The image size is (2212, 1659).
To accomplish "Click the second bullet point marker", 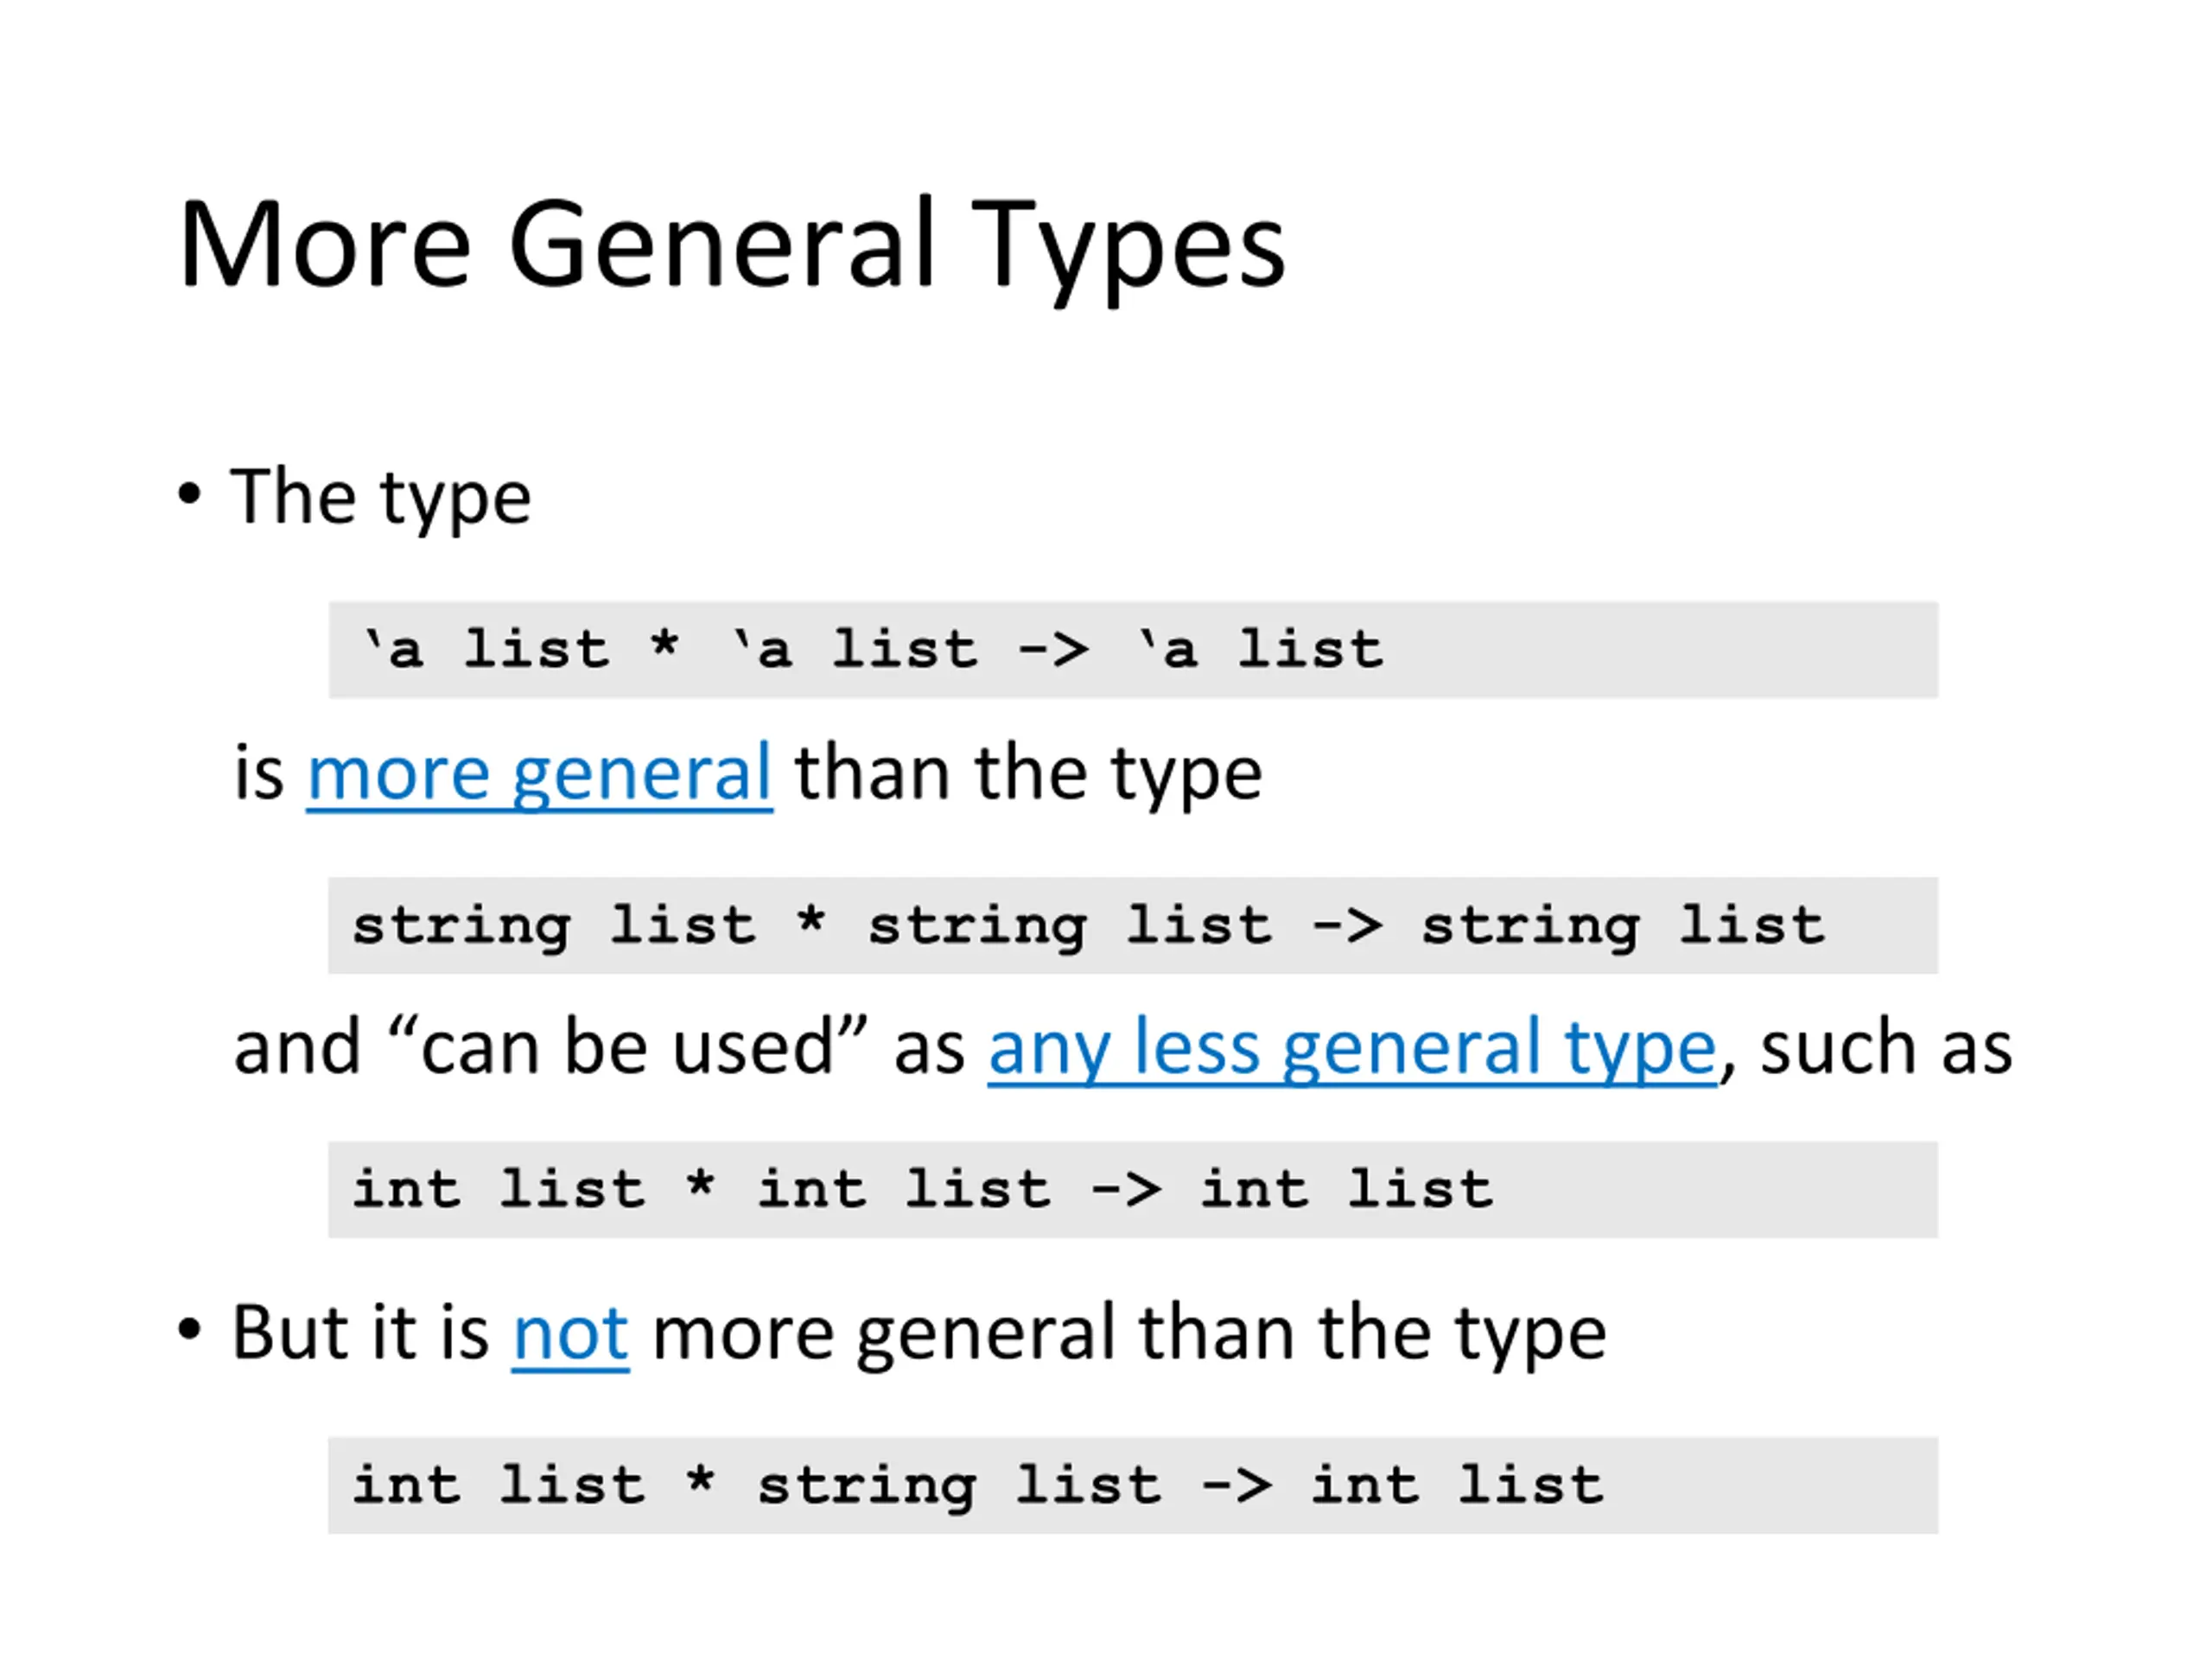I will click(189, 1331).
